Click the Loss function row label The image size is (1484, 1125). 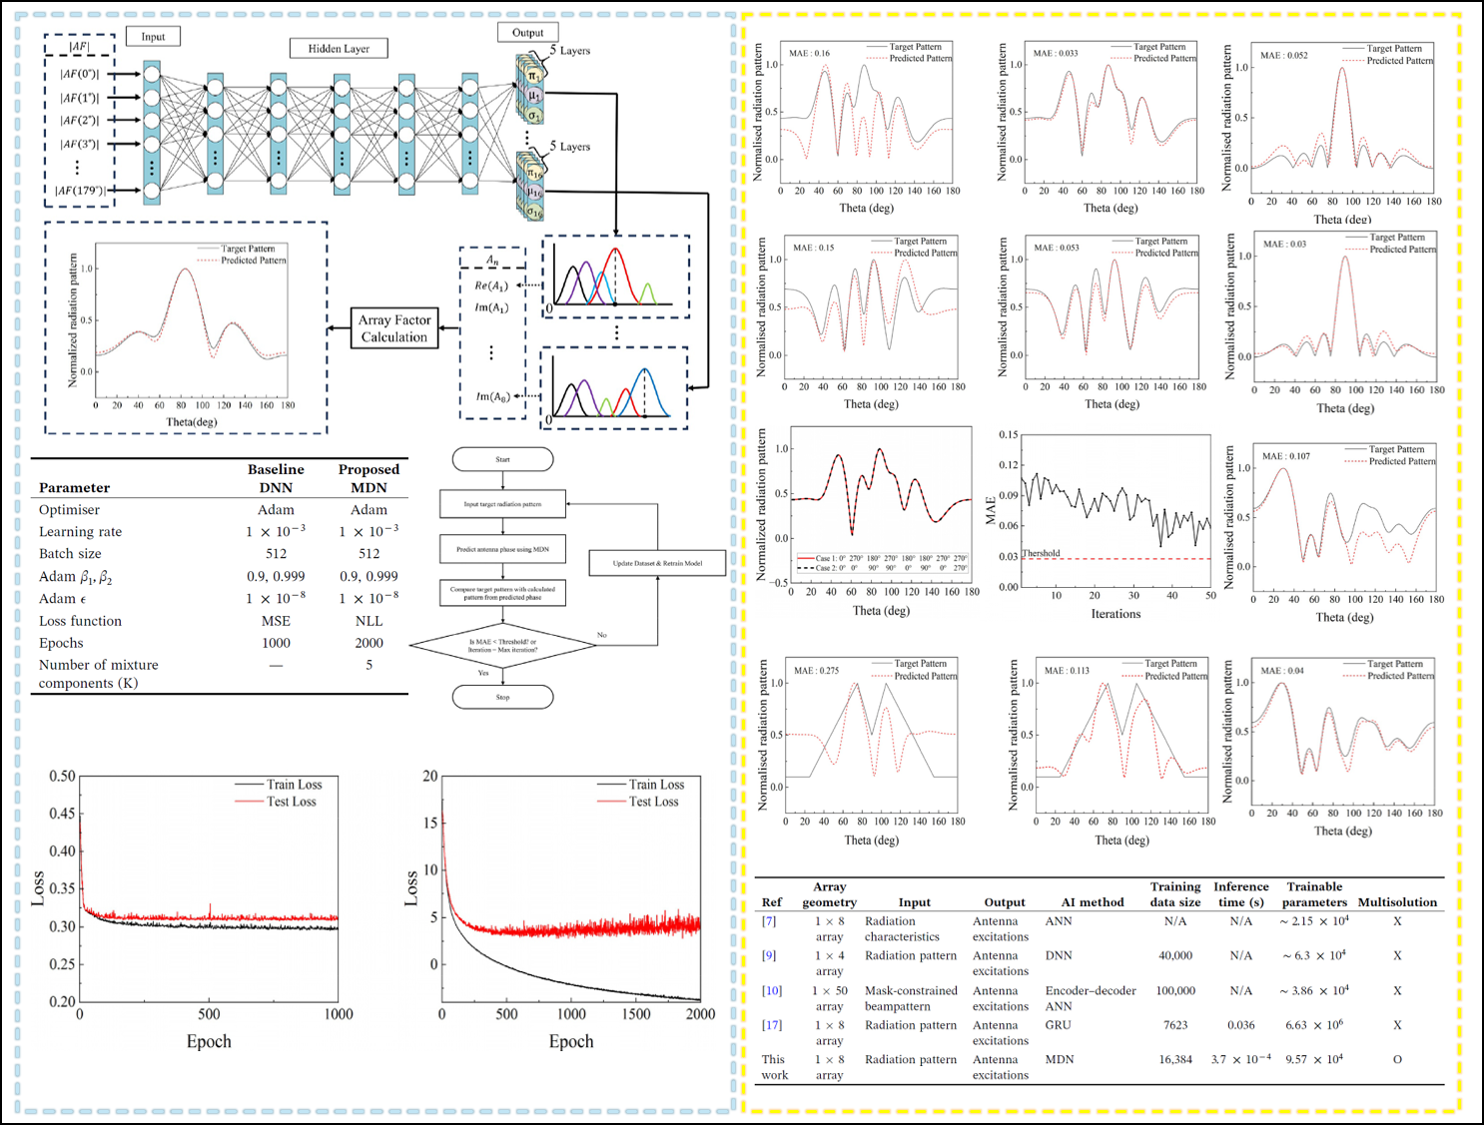point(80,621)
